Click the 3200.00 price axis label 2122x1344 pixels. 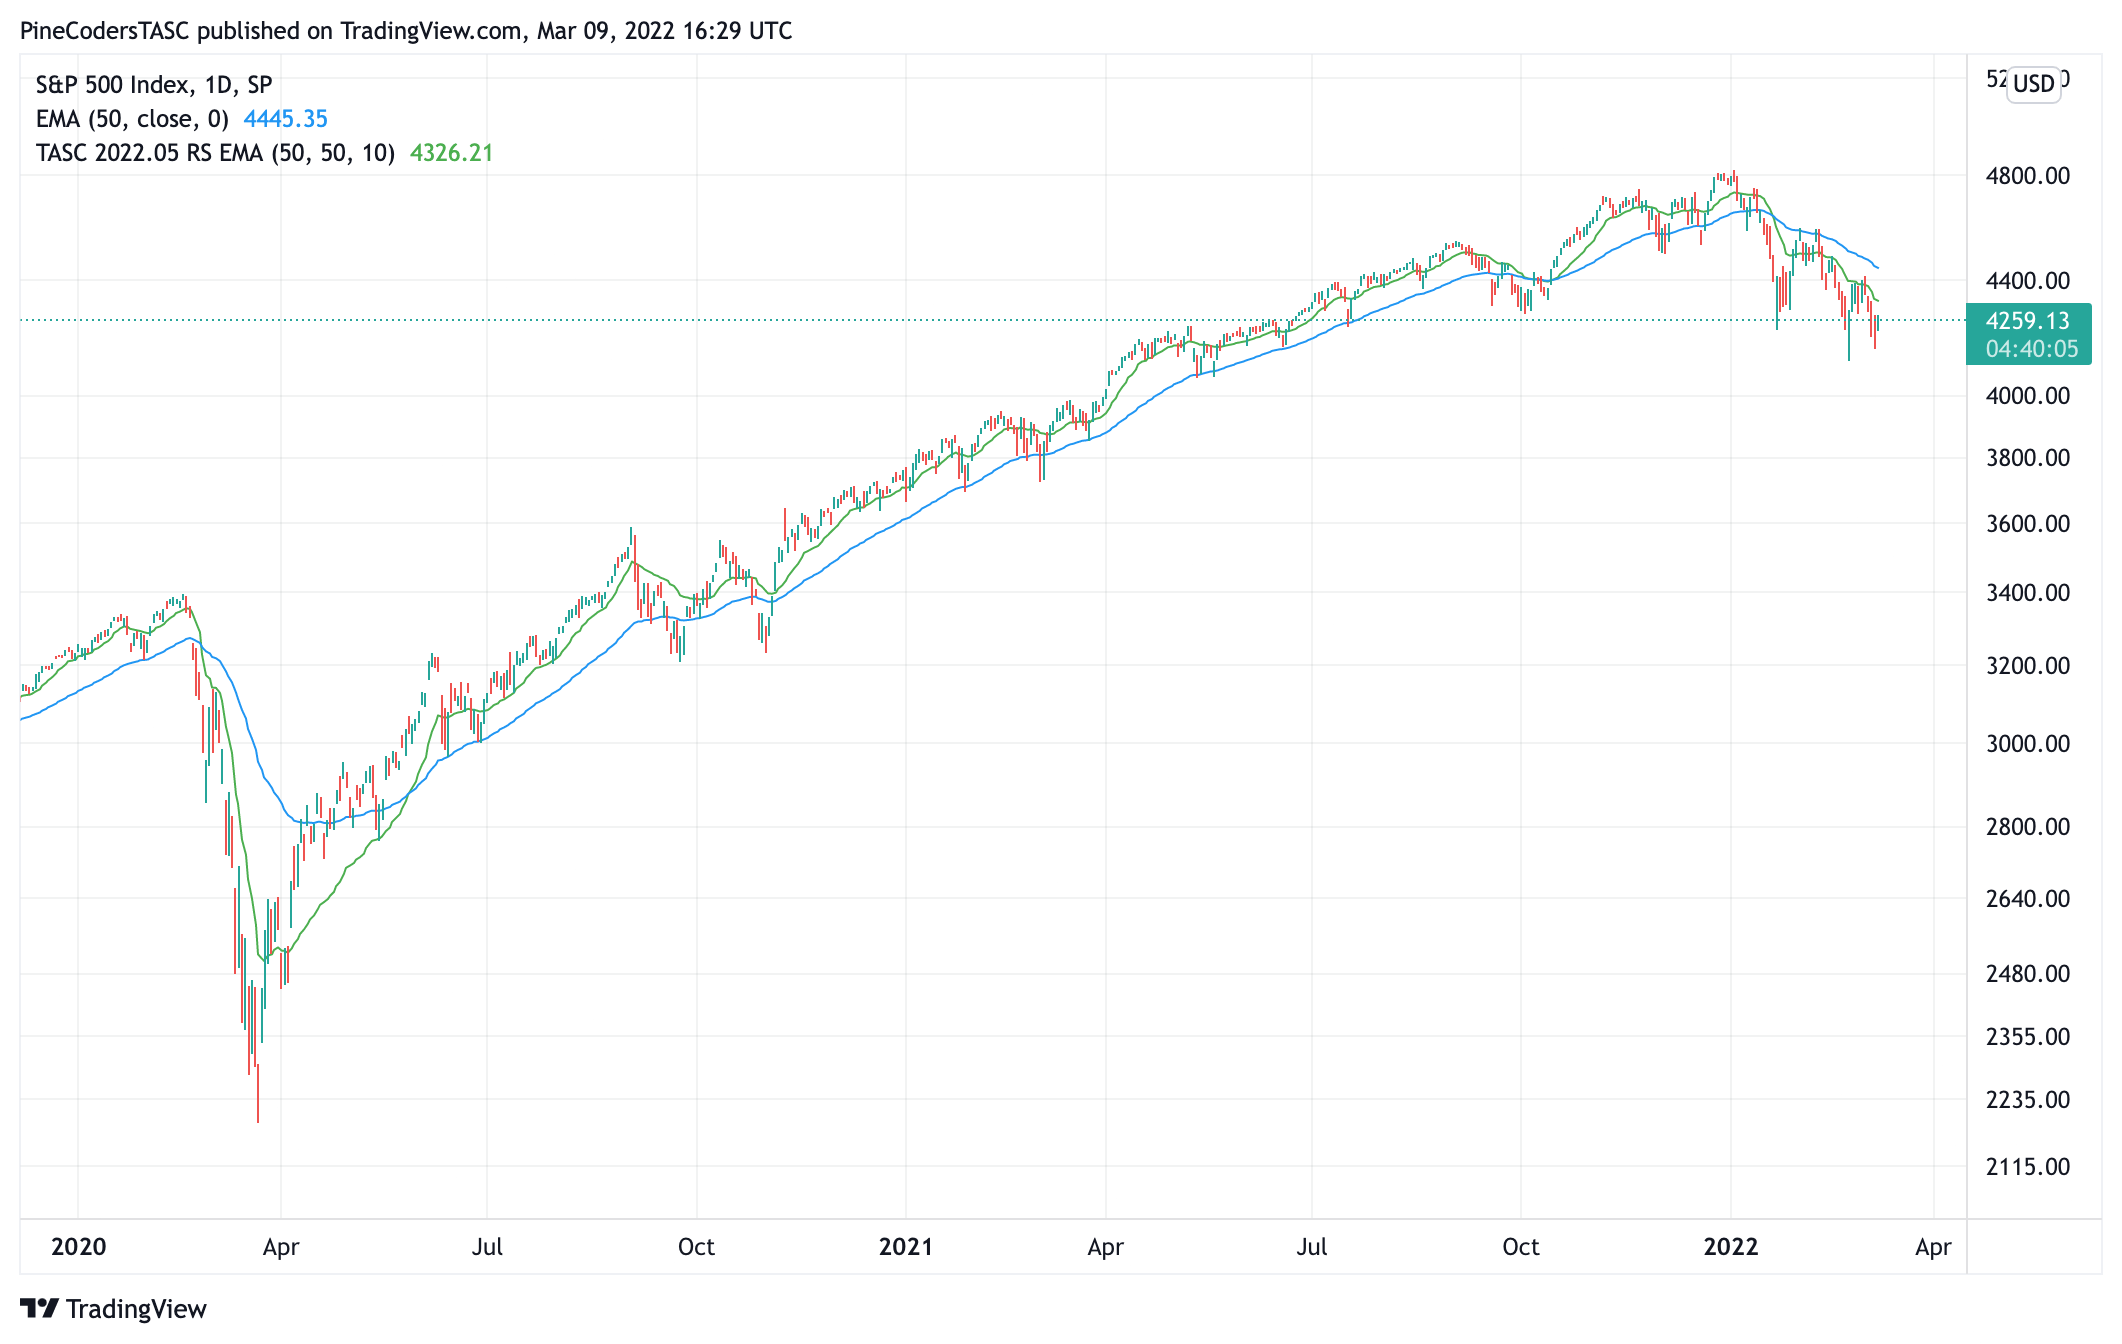pos(2028,666)
